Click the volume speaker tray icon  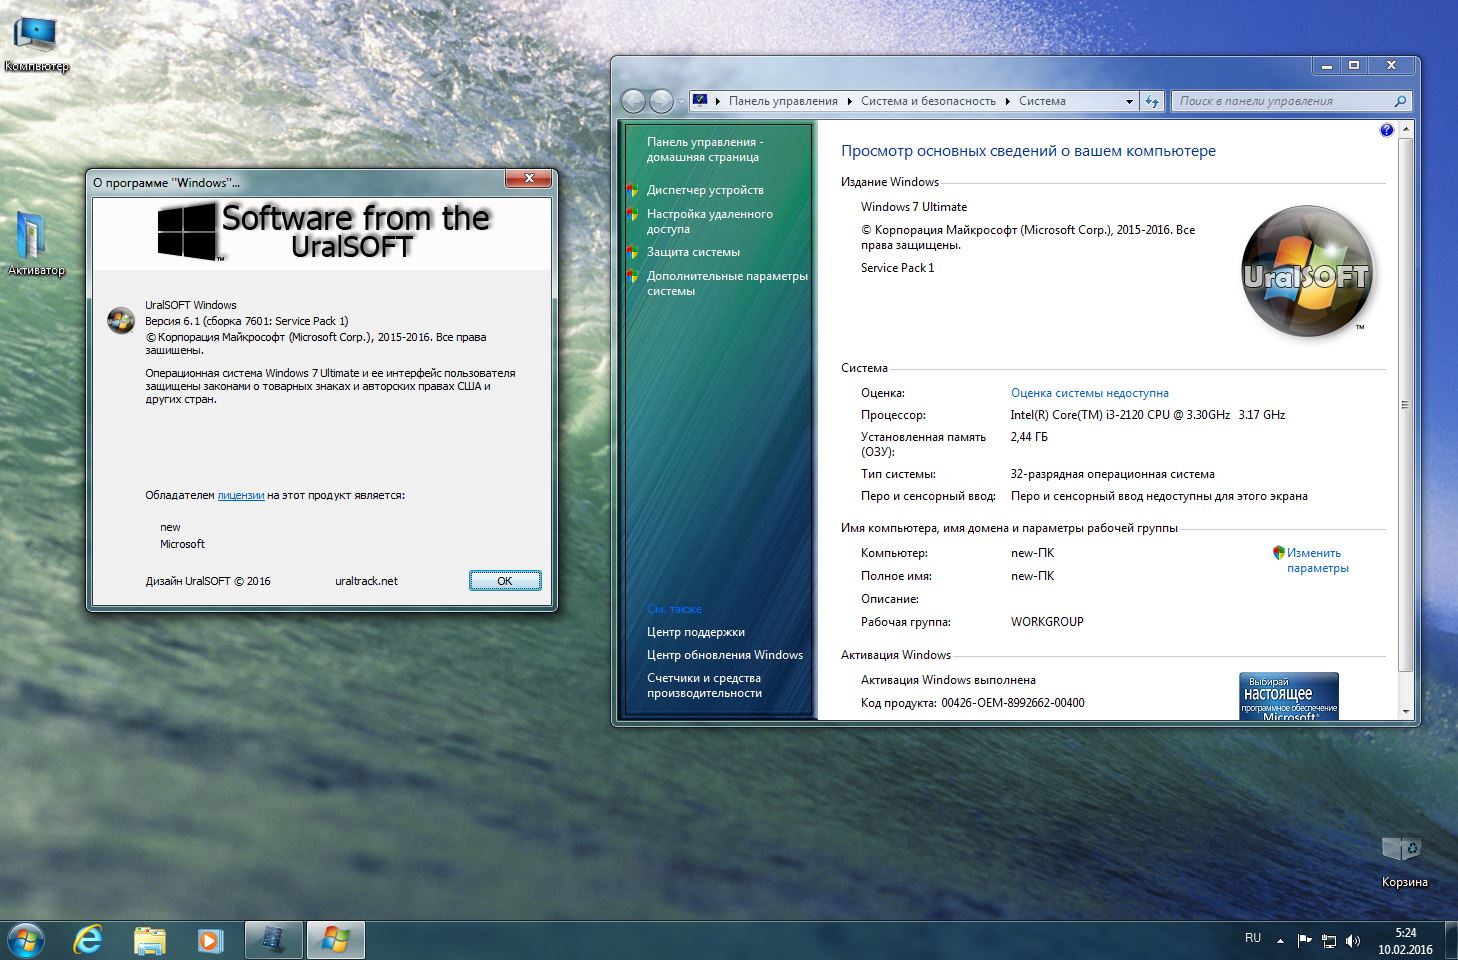1353,940
